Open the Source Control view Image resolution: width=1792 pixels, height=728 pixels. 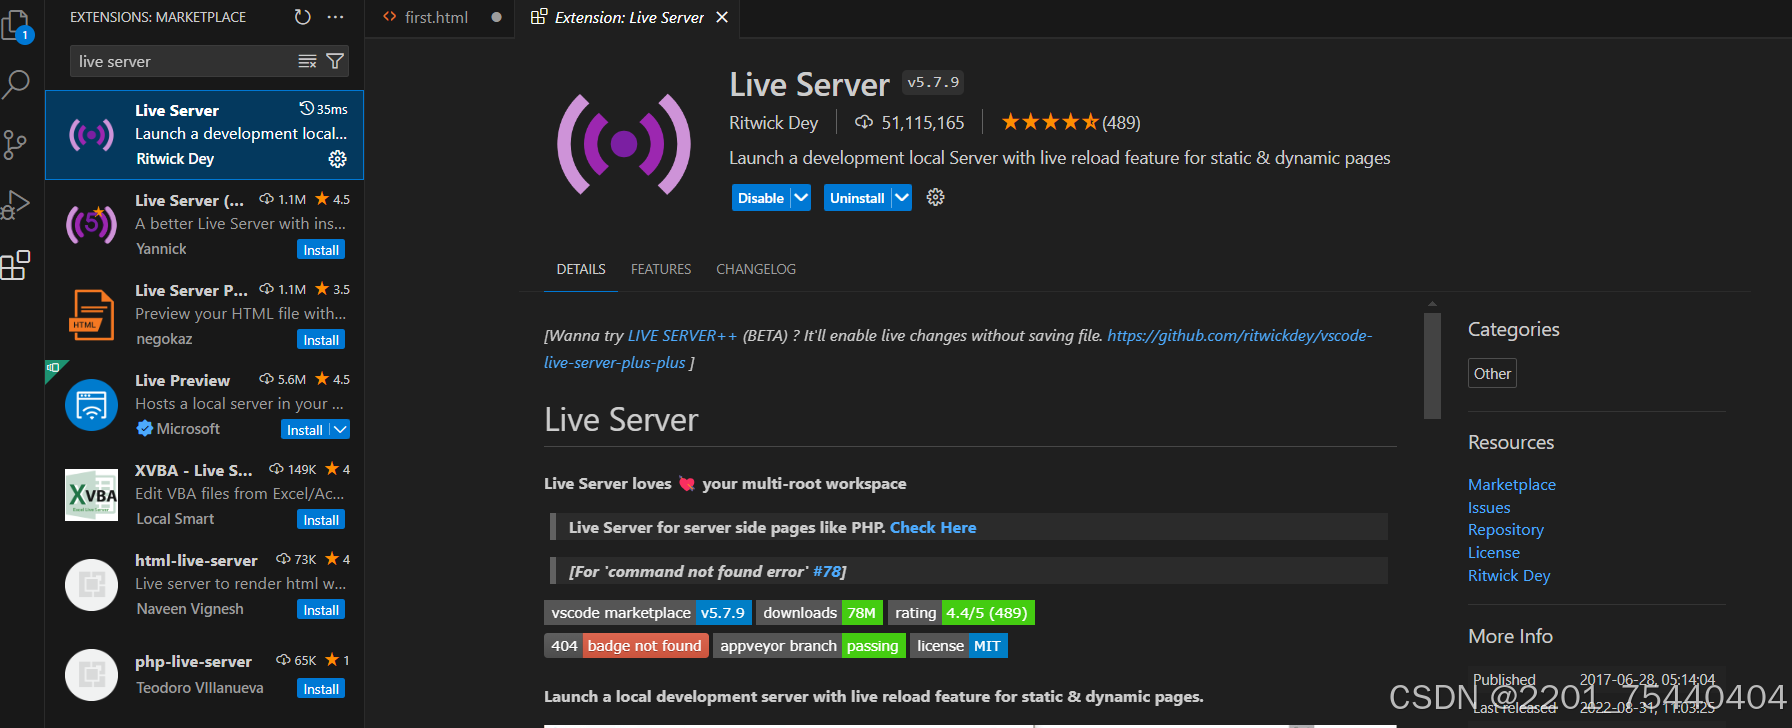tap(15, 145)
